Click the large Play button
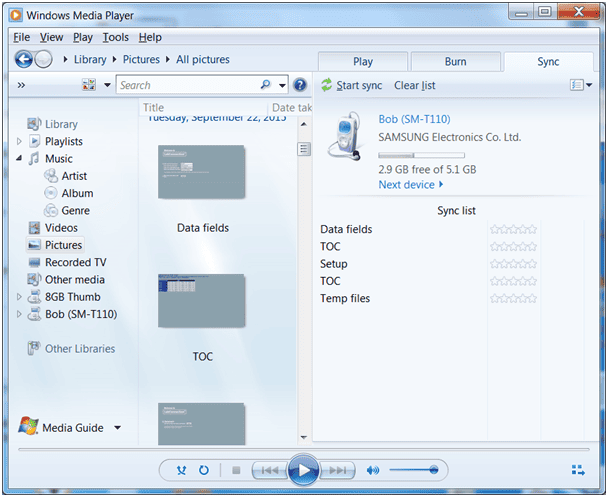This screenshot has height=497, width=608. pos(304,470)
